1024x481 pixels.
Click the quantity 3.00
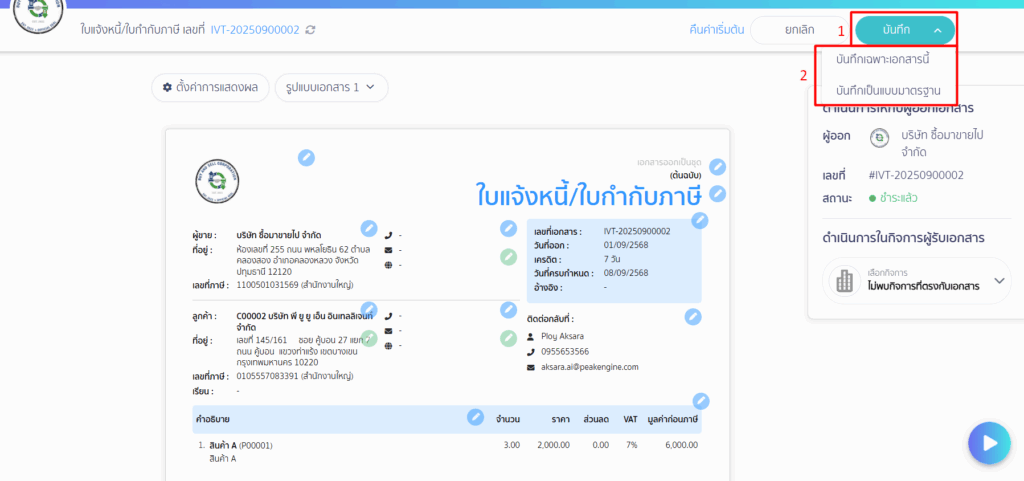pyautogui.click(x=511, y=445)
